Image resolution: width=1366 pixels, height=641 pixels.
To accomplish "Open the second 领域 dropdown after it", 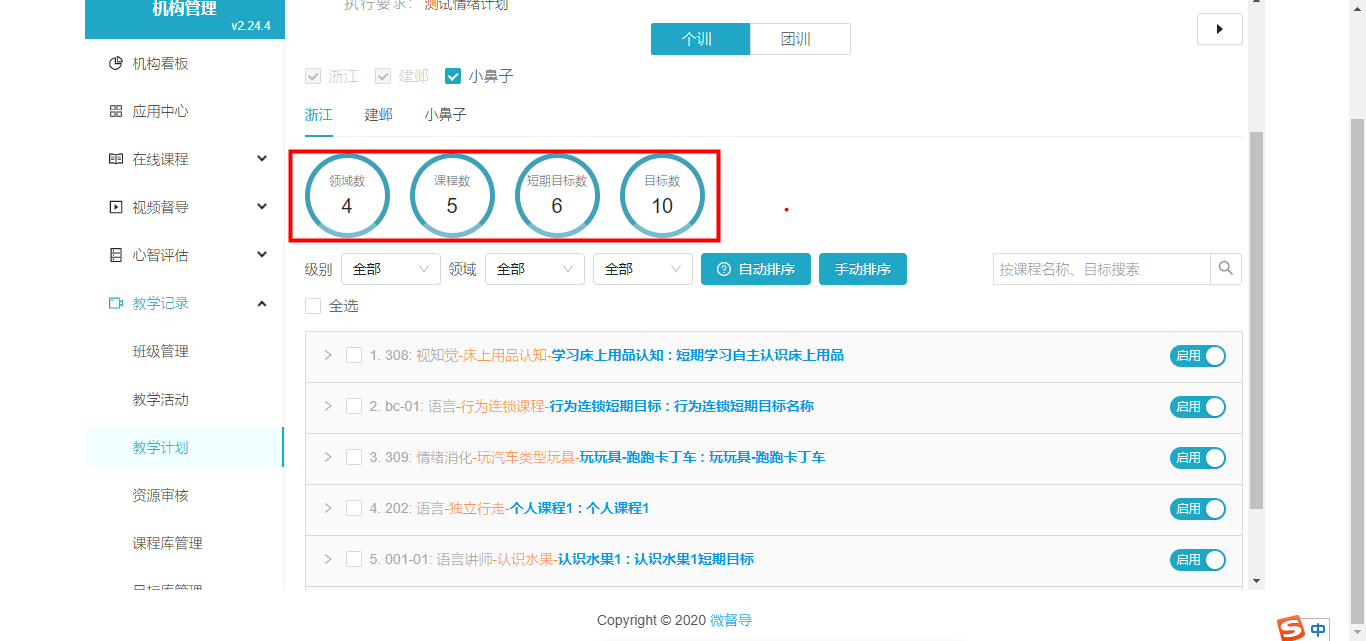I will point(643,269).
